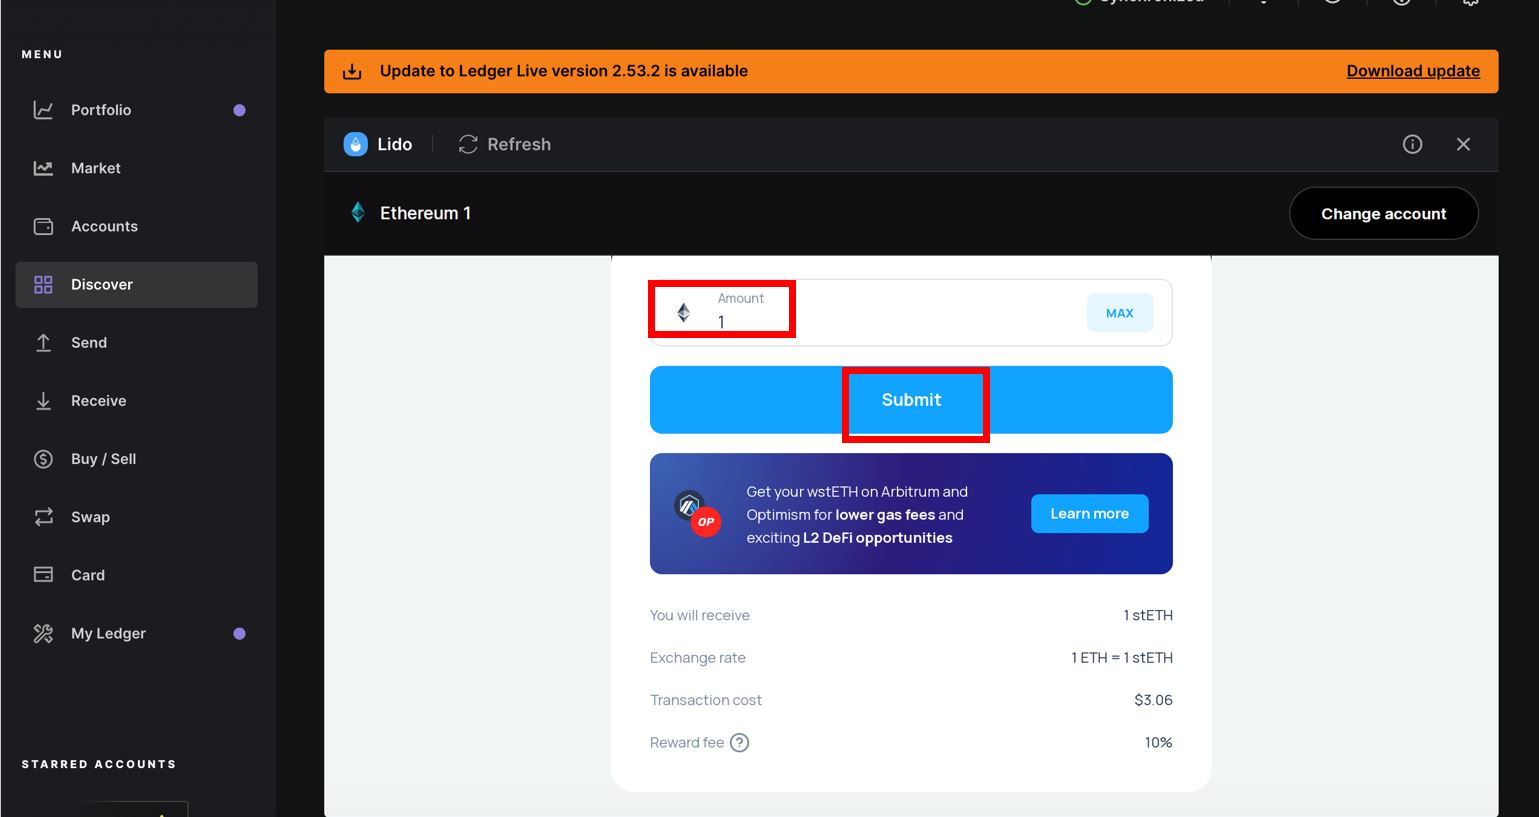The image size is (1539, 817).
Task: Submit the staking transaction
Action: tap(911, 400)
